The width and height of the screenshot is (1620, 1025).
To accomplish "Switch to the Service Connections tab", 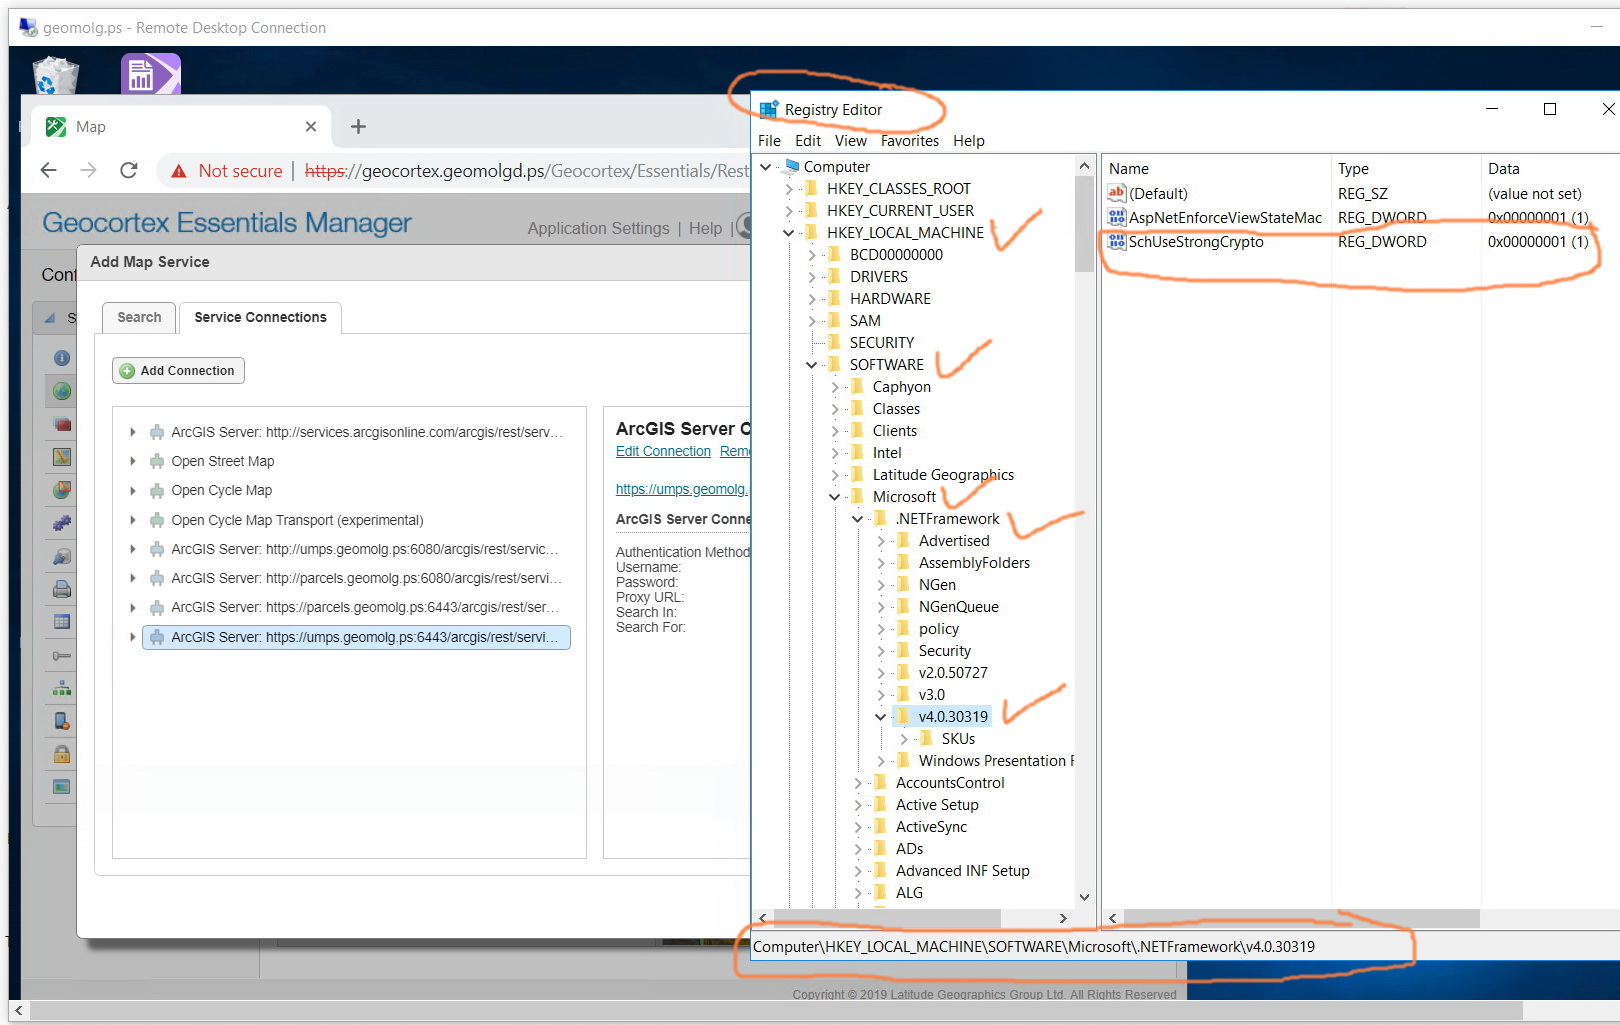I will point(260,318).
